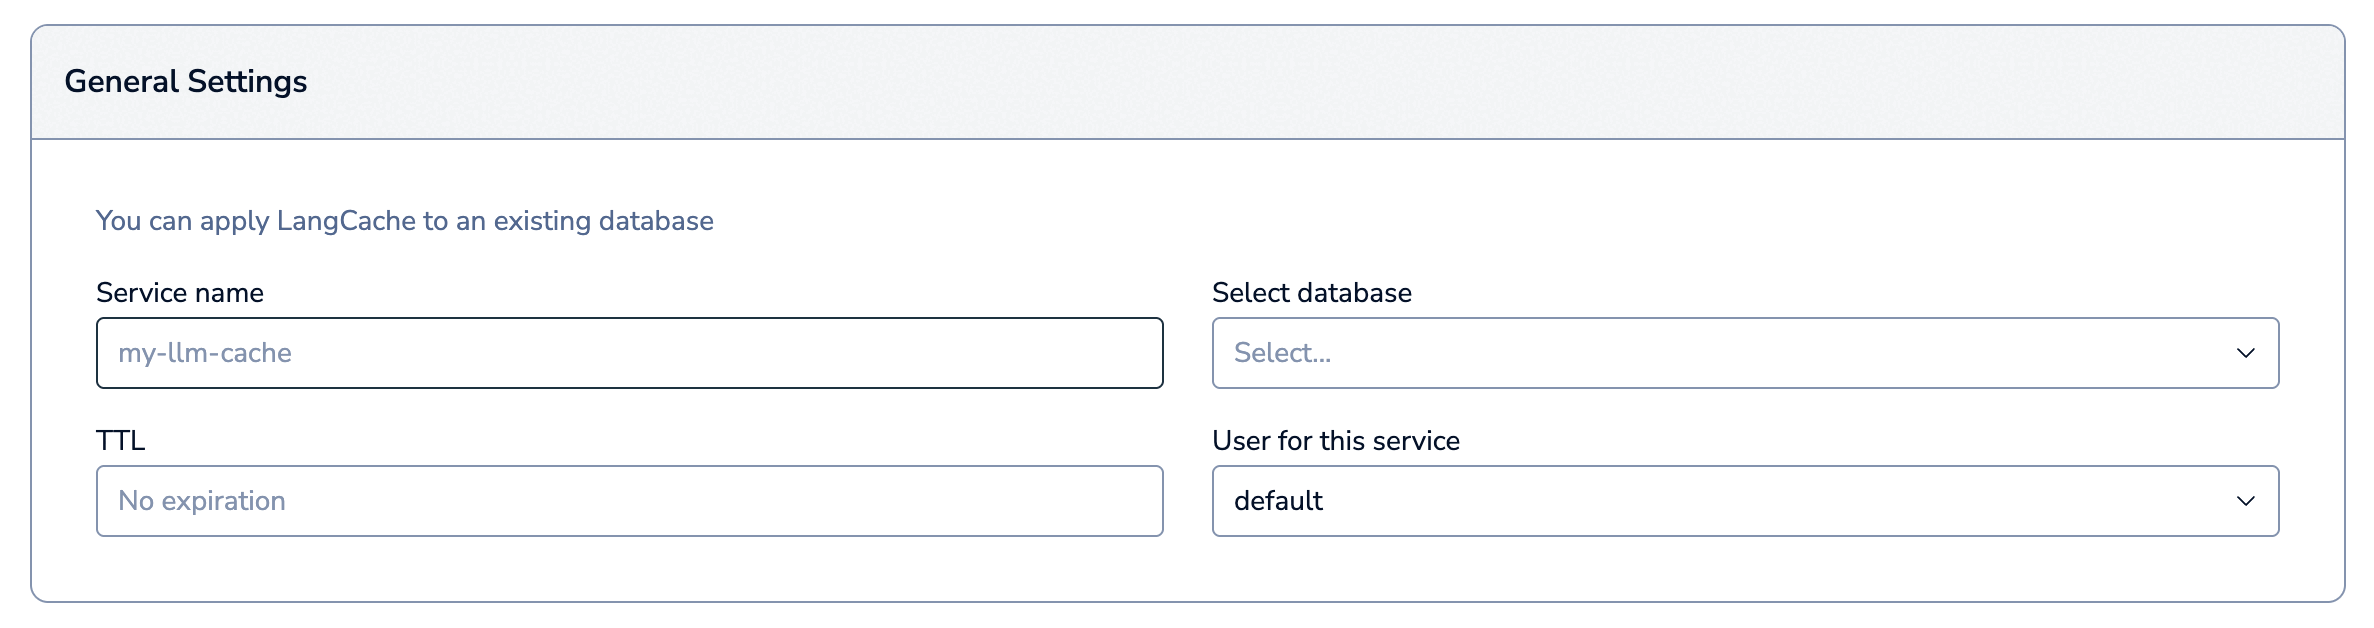Click the chevron arrow in Select database box
This screenshot has height=628, width=2374.
(2245, 353)
